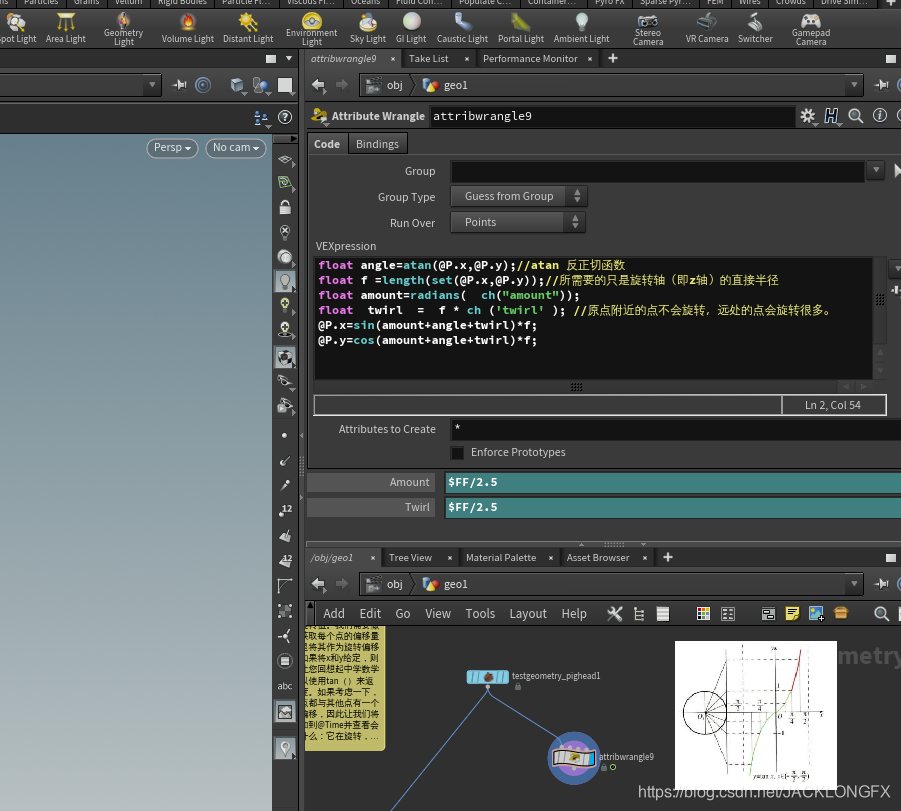The height and width of the screenshot is (811, 901).
Task: Add a VR Camera shelf tool
Action: point(707,28)
